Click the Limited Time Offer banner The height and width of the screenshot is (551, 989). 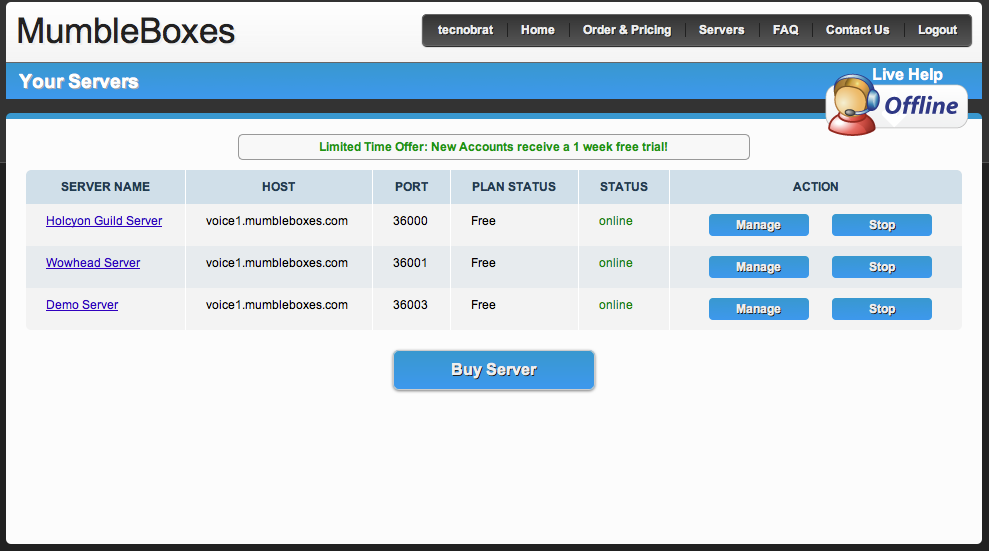494,147
